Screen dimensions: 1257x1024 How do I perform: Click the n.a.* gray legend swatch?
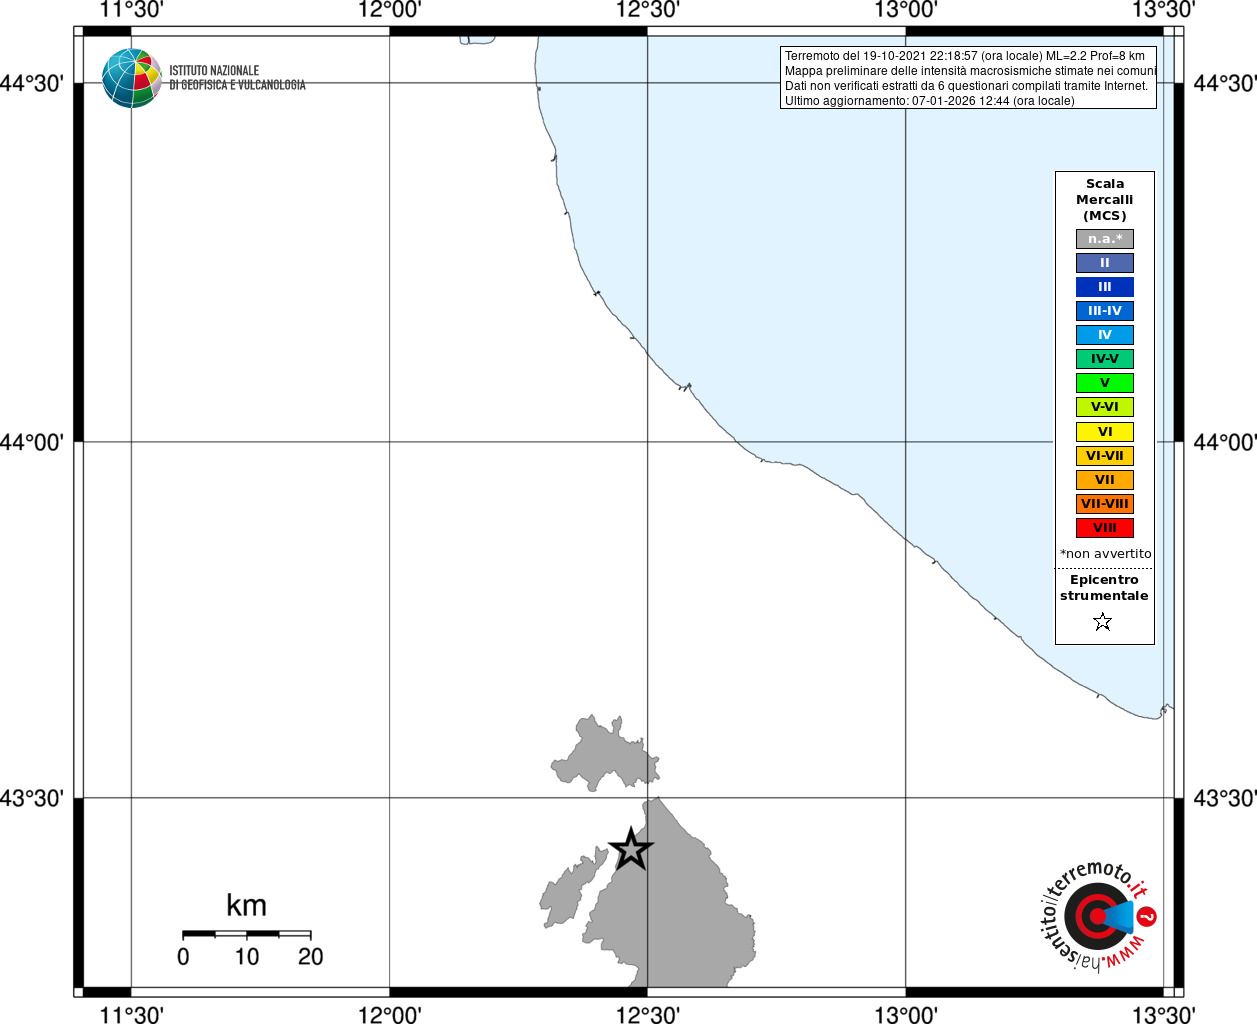click(1105, 239)
